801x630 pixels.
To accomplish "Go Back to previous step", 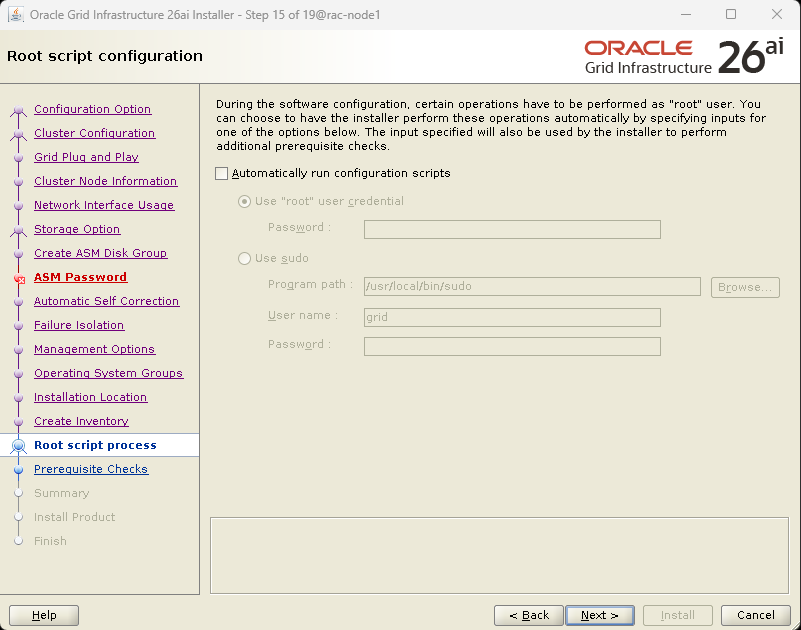I will pos(529,615).
